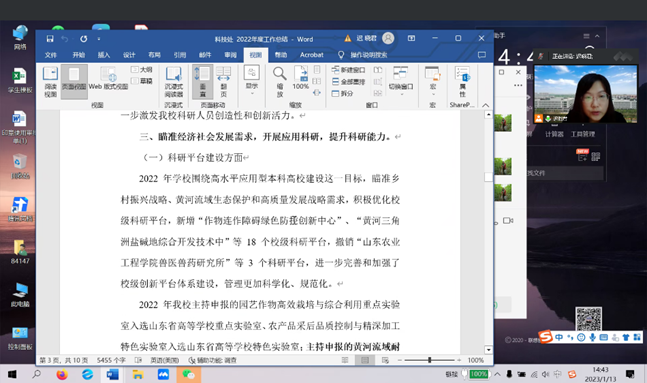This screenshot has height=383, width=647.
Task: Save the document via quick access toolbar
Action: 50,39
